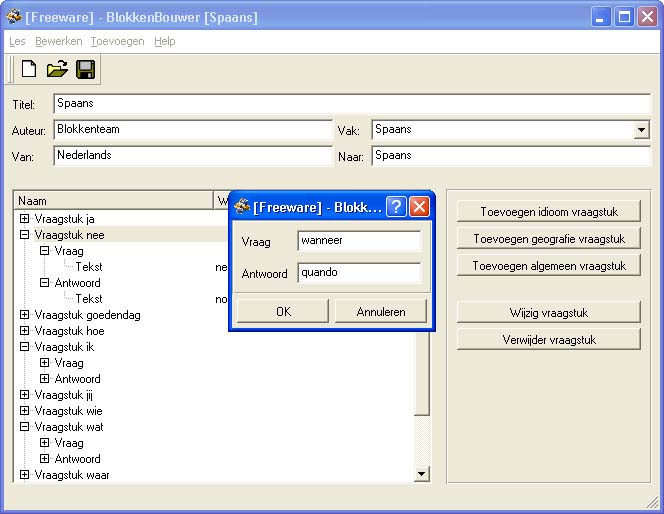The image size is (664, 514).
Task: Click the Save floppy disk icon
Action: click(85, 69)
